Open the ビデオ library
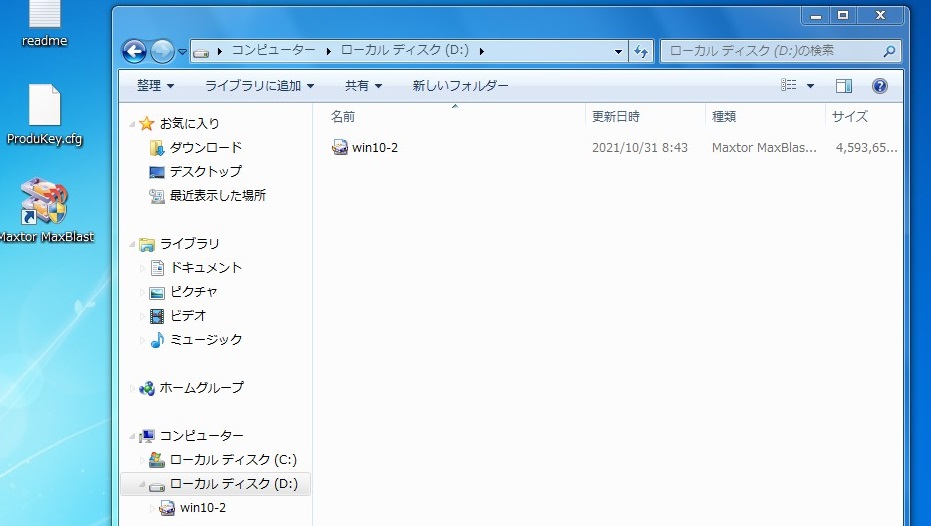 (x=188, y=315)
